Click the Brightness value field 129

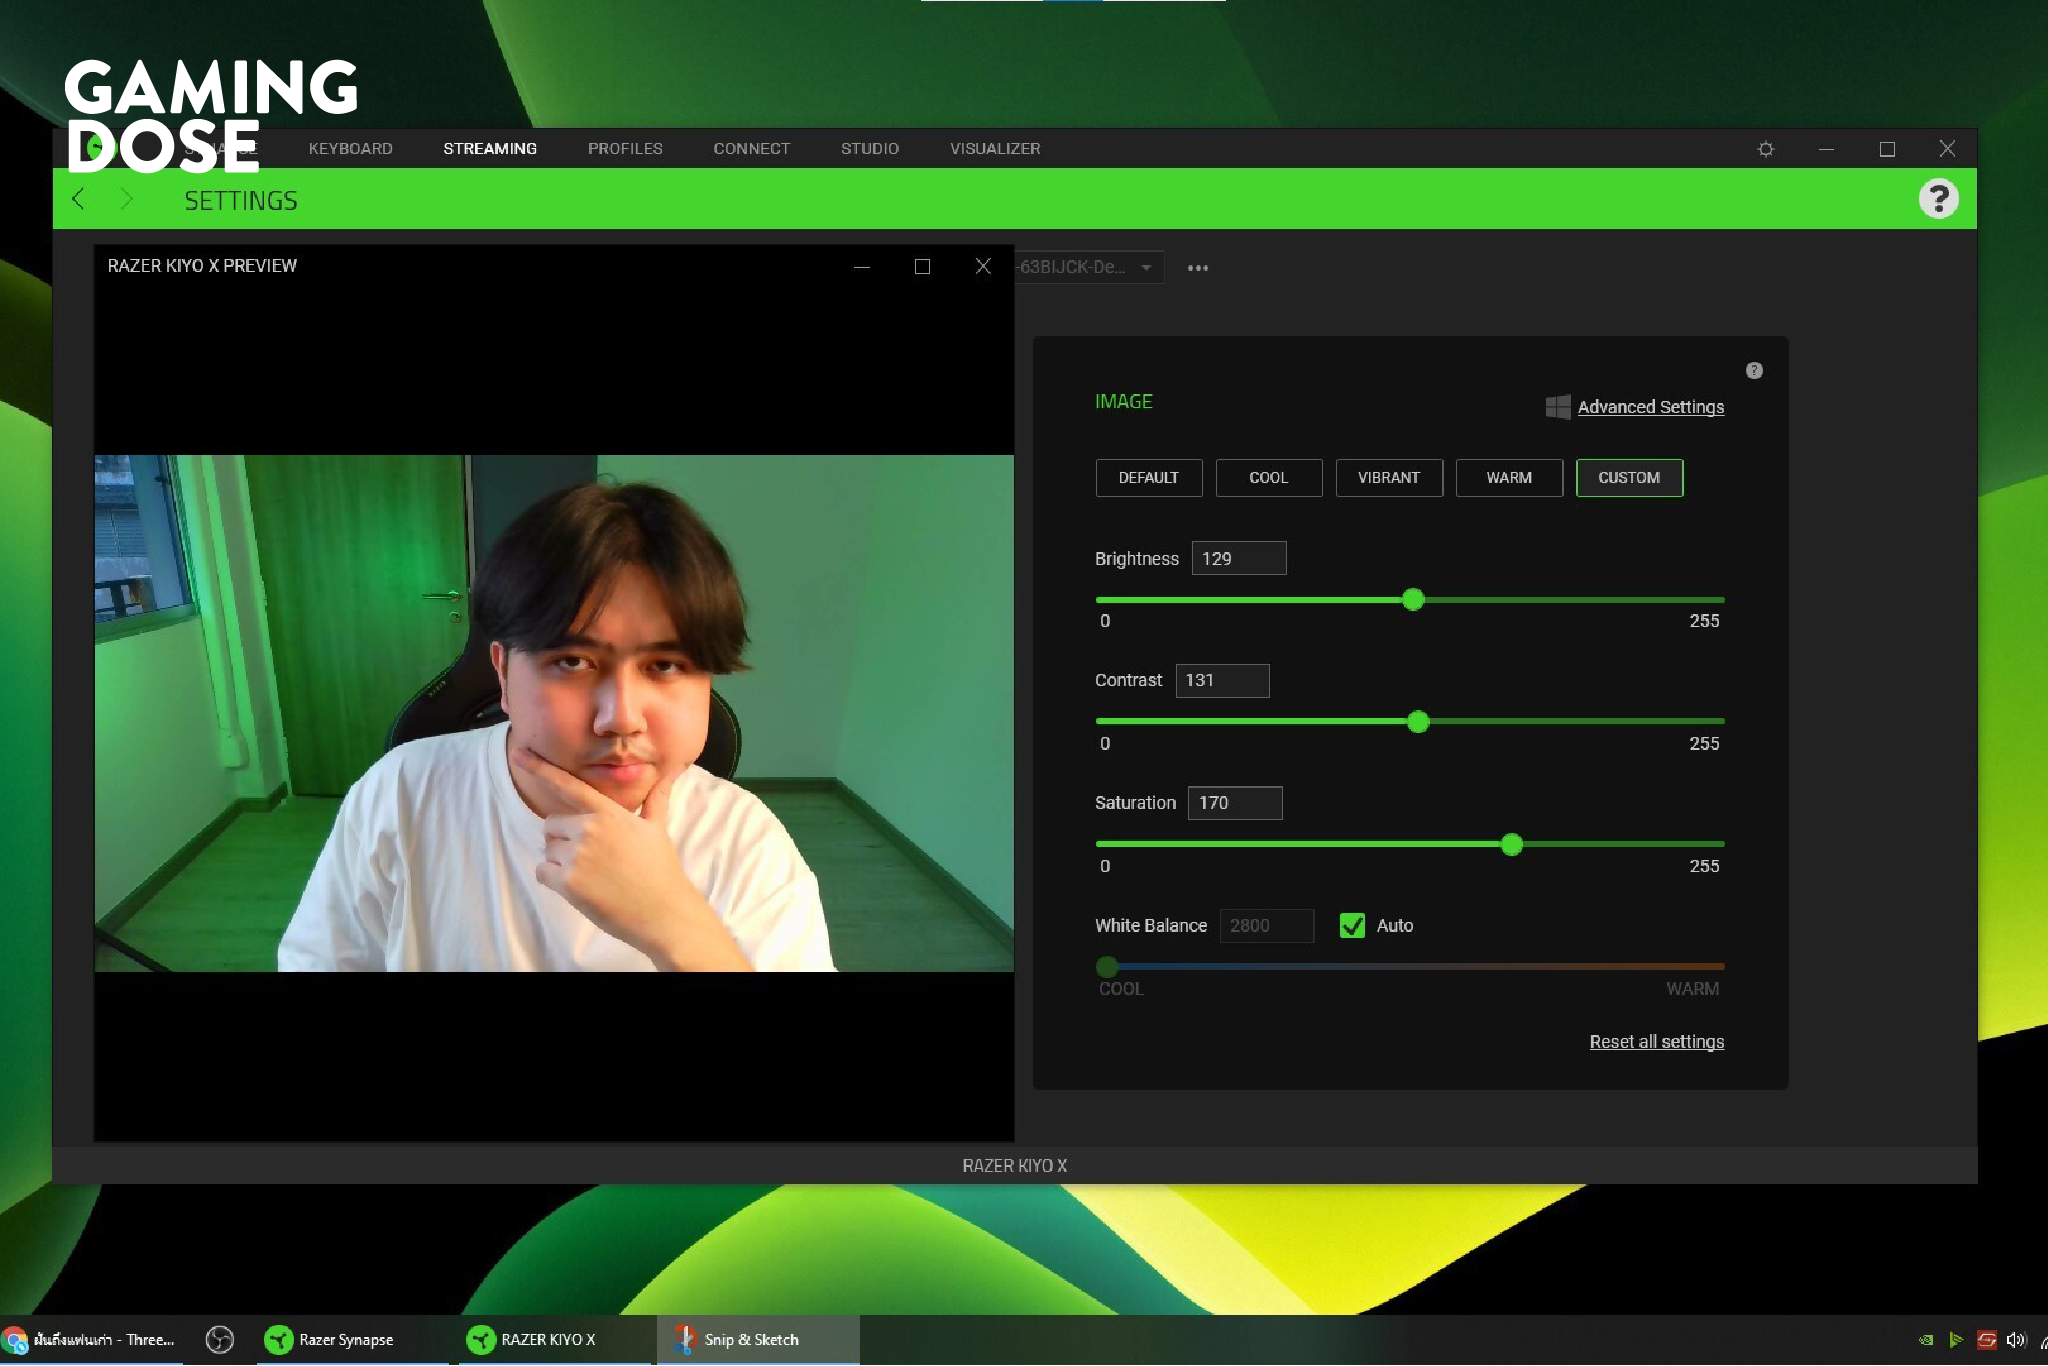(1239, 559)
